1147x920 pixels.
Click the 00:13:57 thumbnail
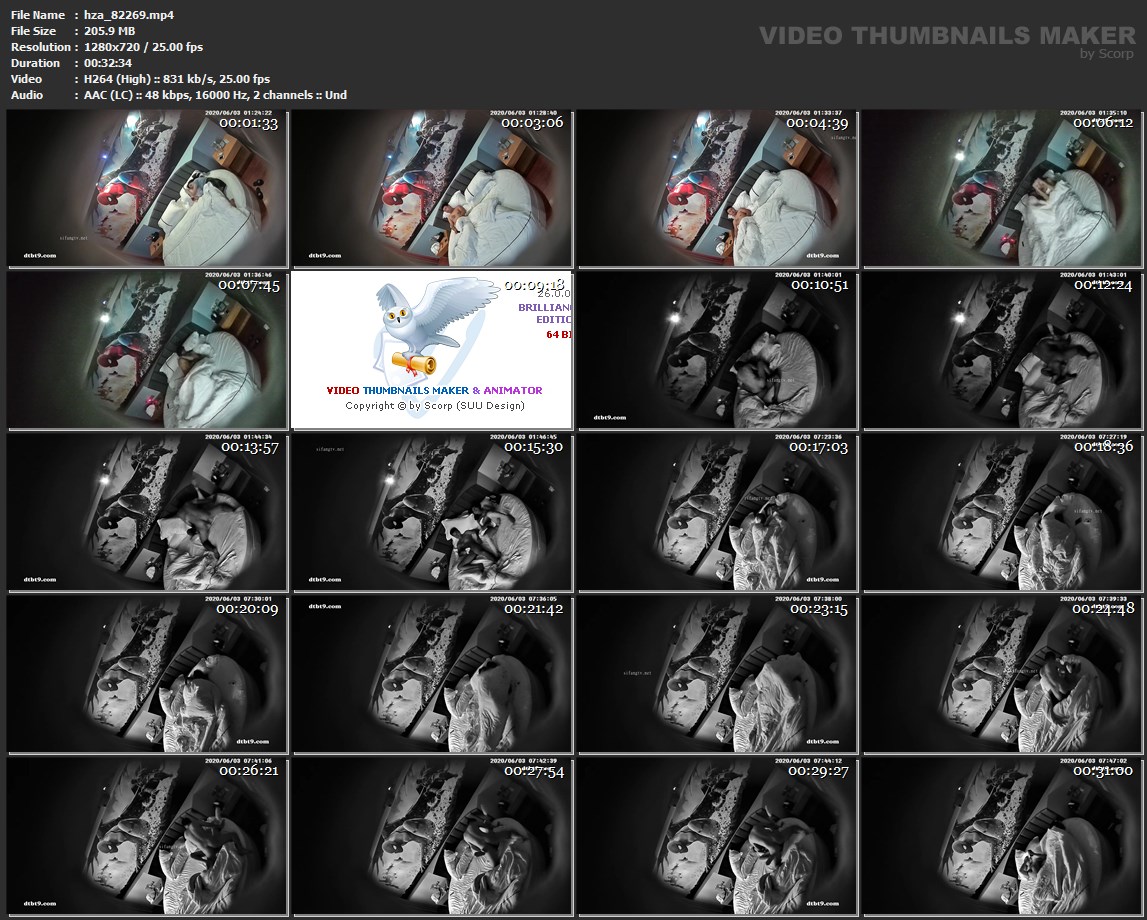pos(147,513)
